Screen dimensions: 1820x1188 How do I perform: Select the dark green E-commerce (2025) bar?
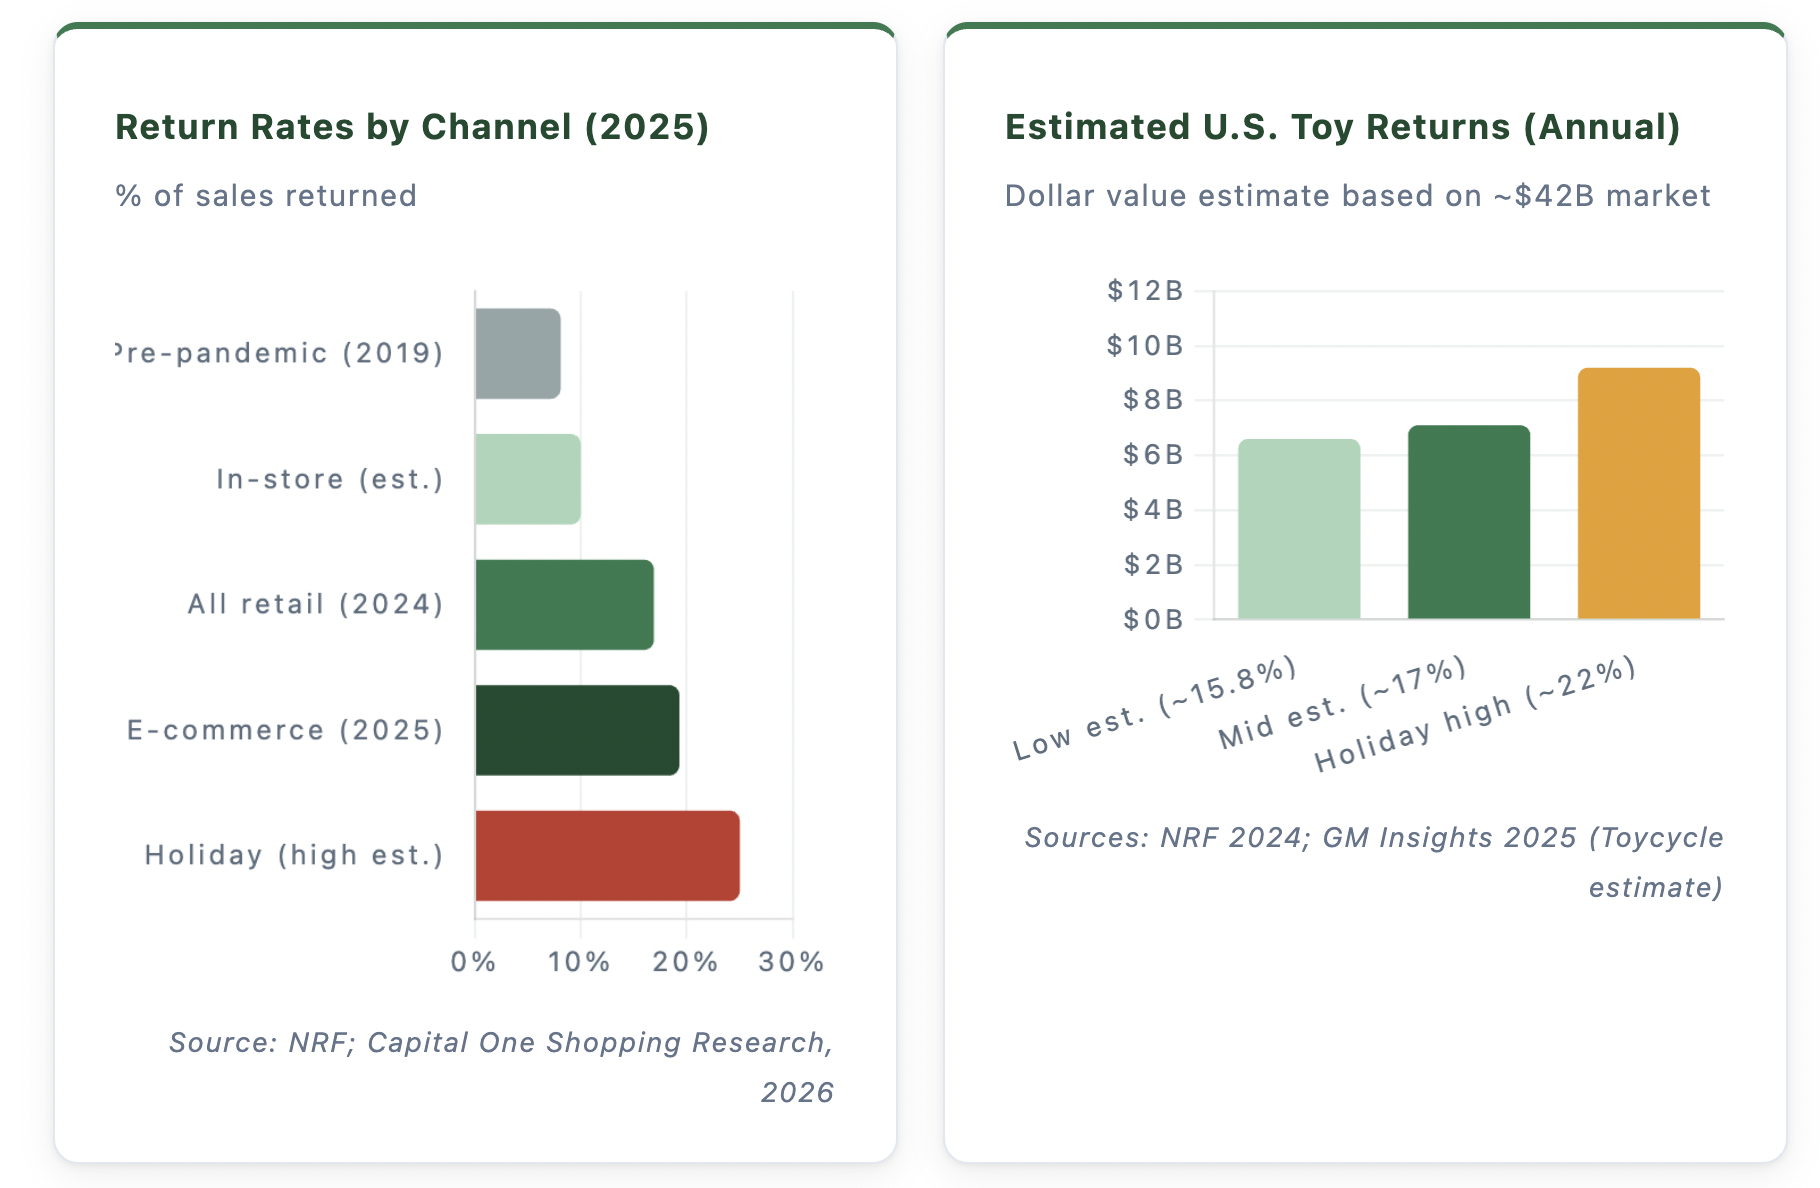click(577, 730)
